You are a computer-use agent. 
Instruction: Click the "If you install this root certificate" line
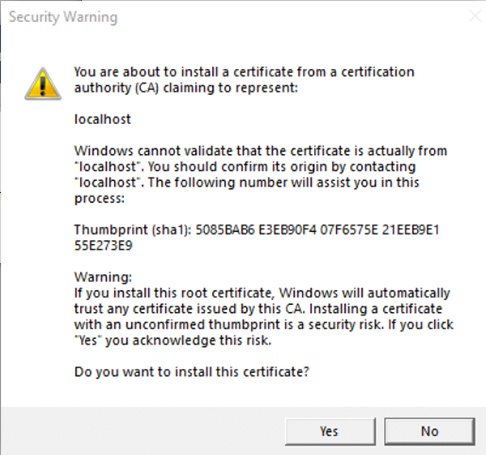click(x=262, y=293)
